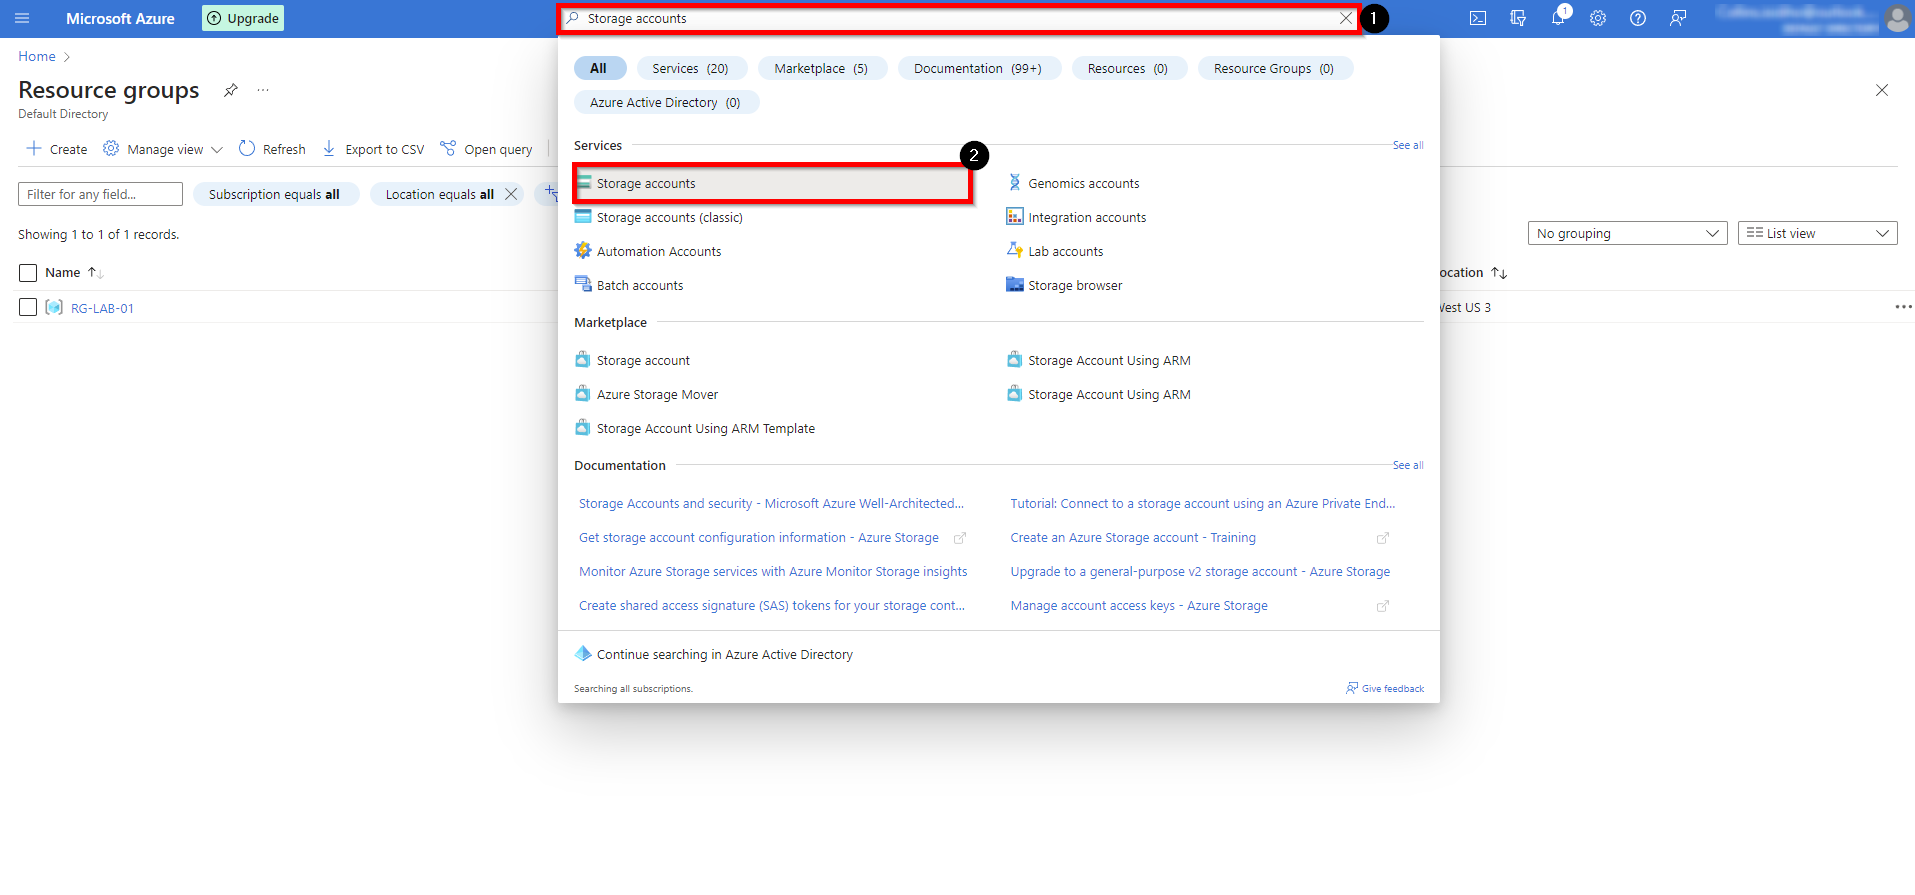Image resolution: width=1915 pixels, height=895 pixels.
Task: Filter results by Resources (0)
Action: point(1128,68)
